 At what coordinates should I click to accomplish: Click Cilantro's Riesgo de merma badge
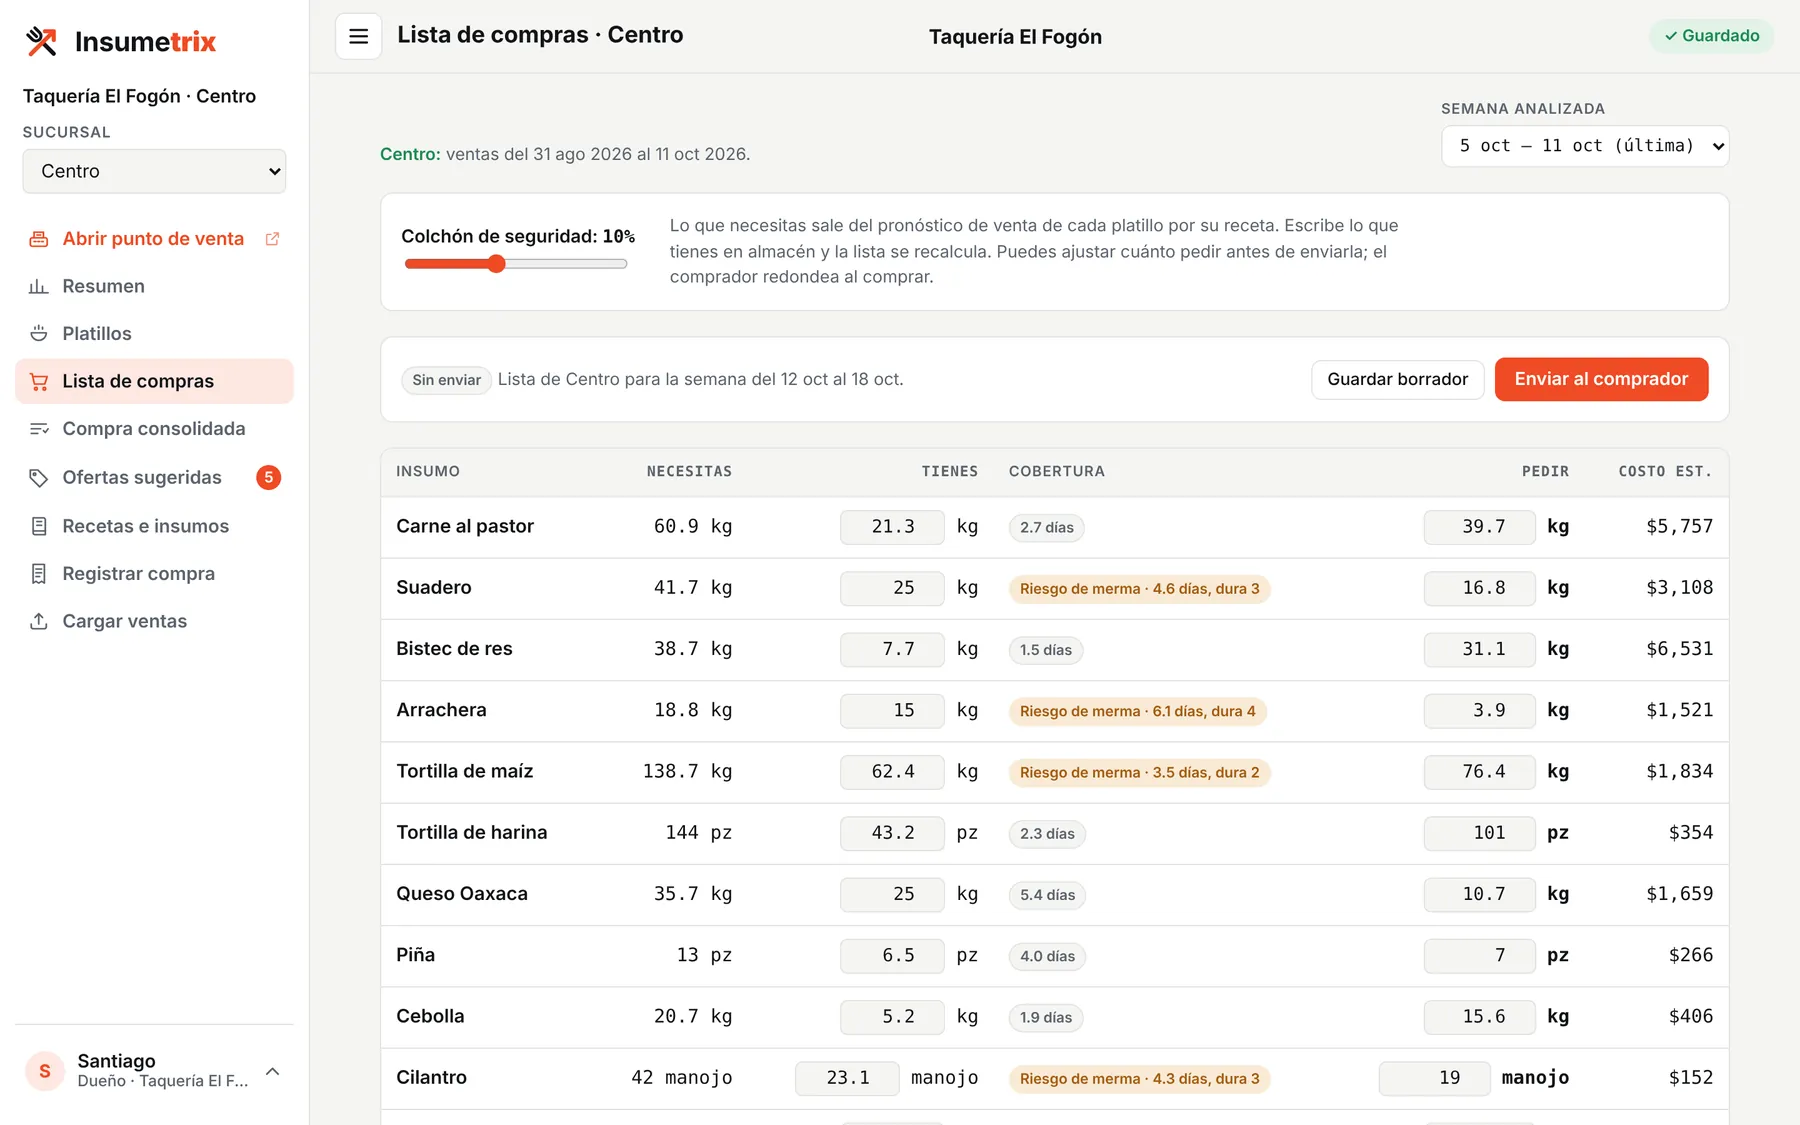click(1139, 1079)
